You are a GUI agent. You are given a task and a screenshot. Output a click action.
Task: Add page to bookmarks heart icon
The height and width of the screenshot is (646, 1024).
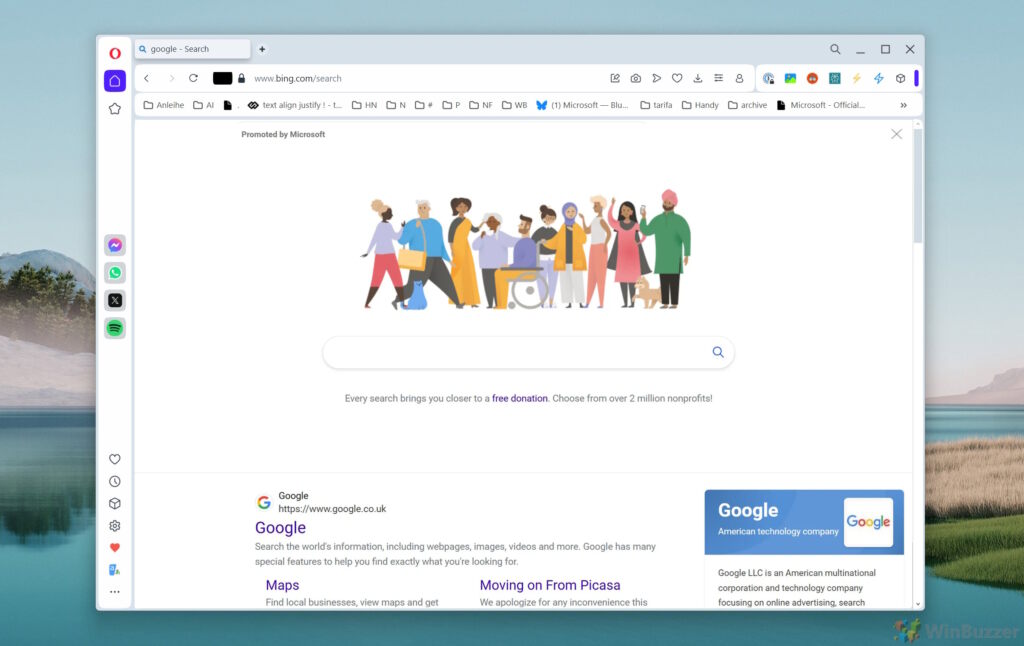677,78
